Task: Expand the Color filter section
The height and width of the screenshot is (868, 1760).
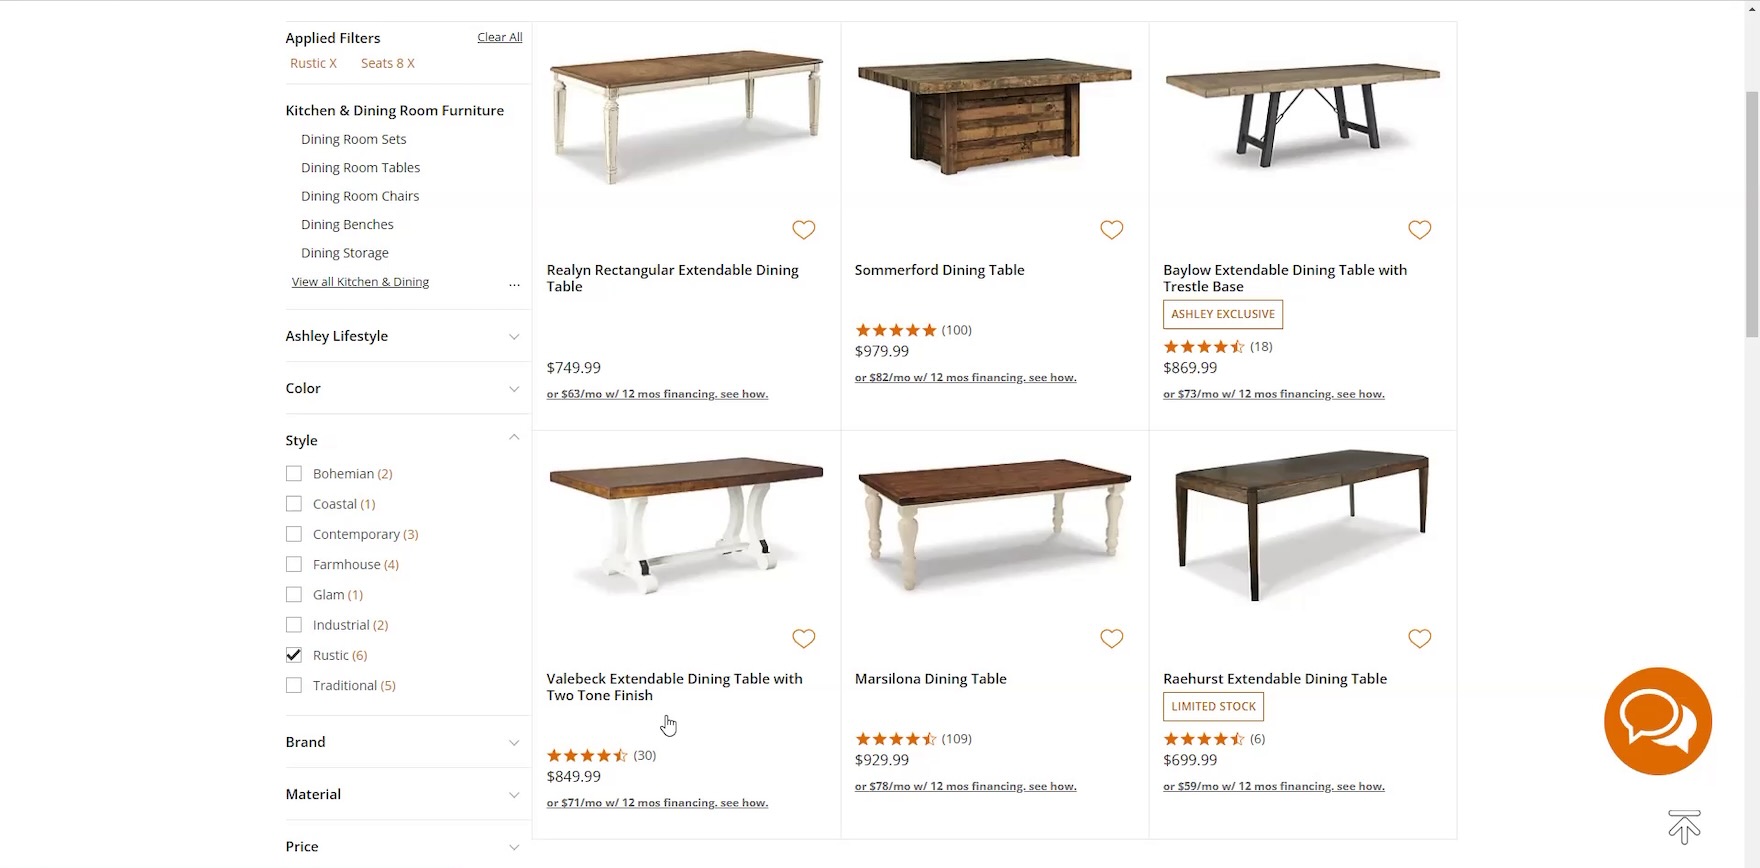Action: [403, 388]
